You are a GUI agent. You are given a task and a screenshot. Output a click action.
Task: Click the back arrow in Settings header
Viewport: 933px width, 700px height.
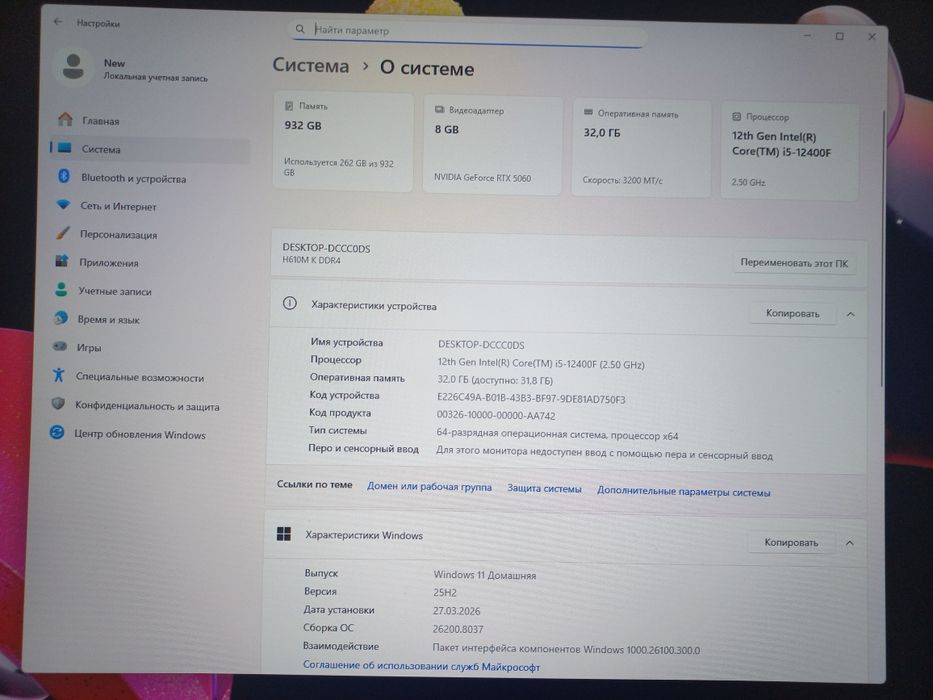click(x=58, y=22)
